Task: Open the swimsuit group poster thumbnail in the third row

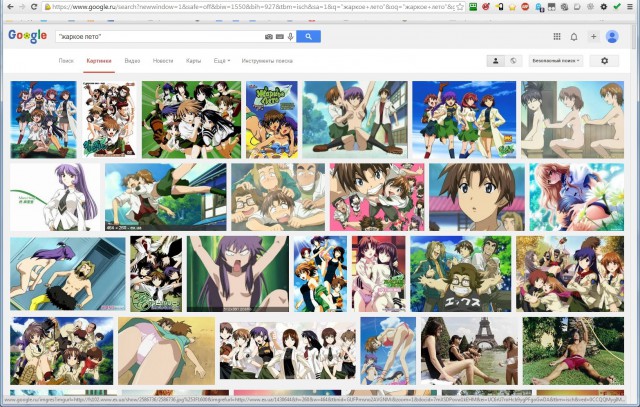Action: pyautogui.click(x=320, y=274)
